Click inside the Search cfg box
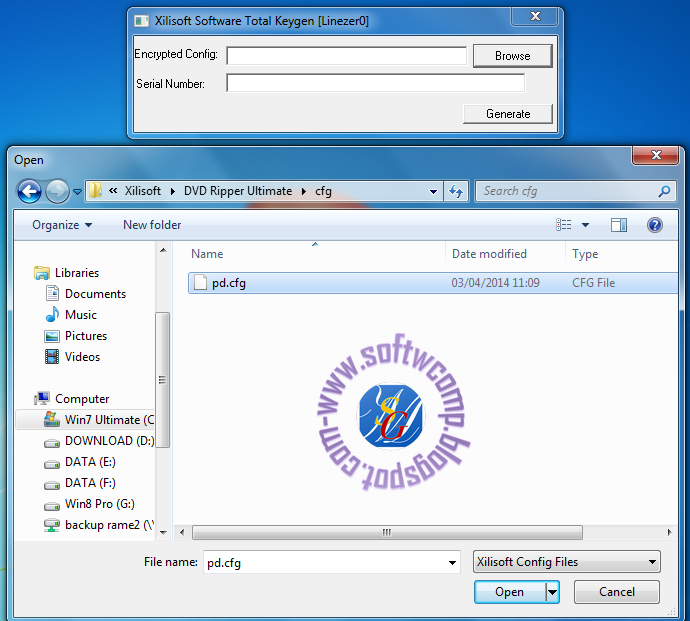 point(568,191)
